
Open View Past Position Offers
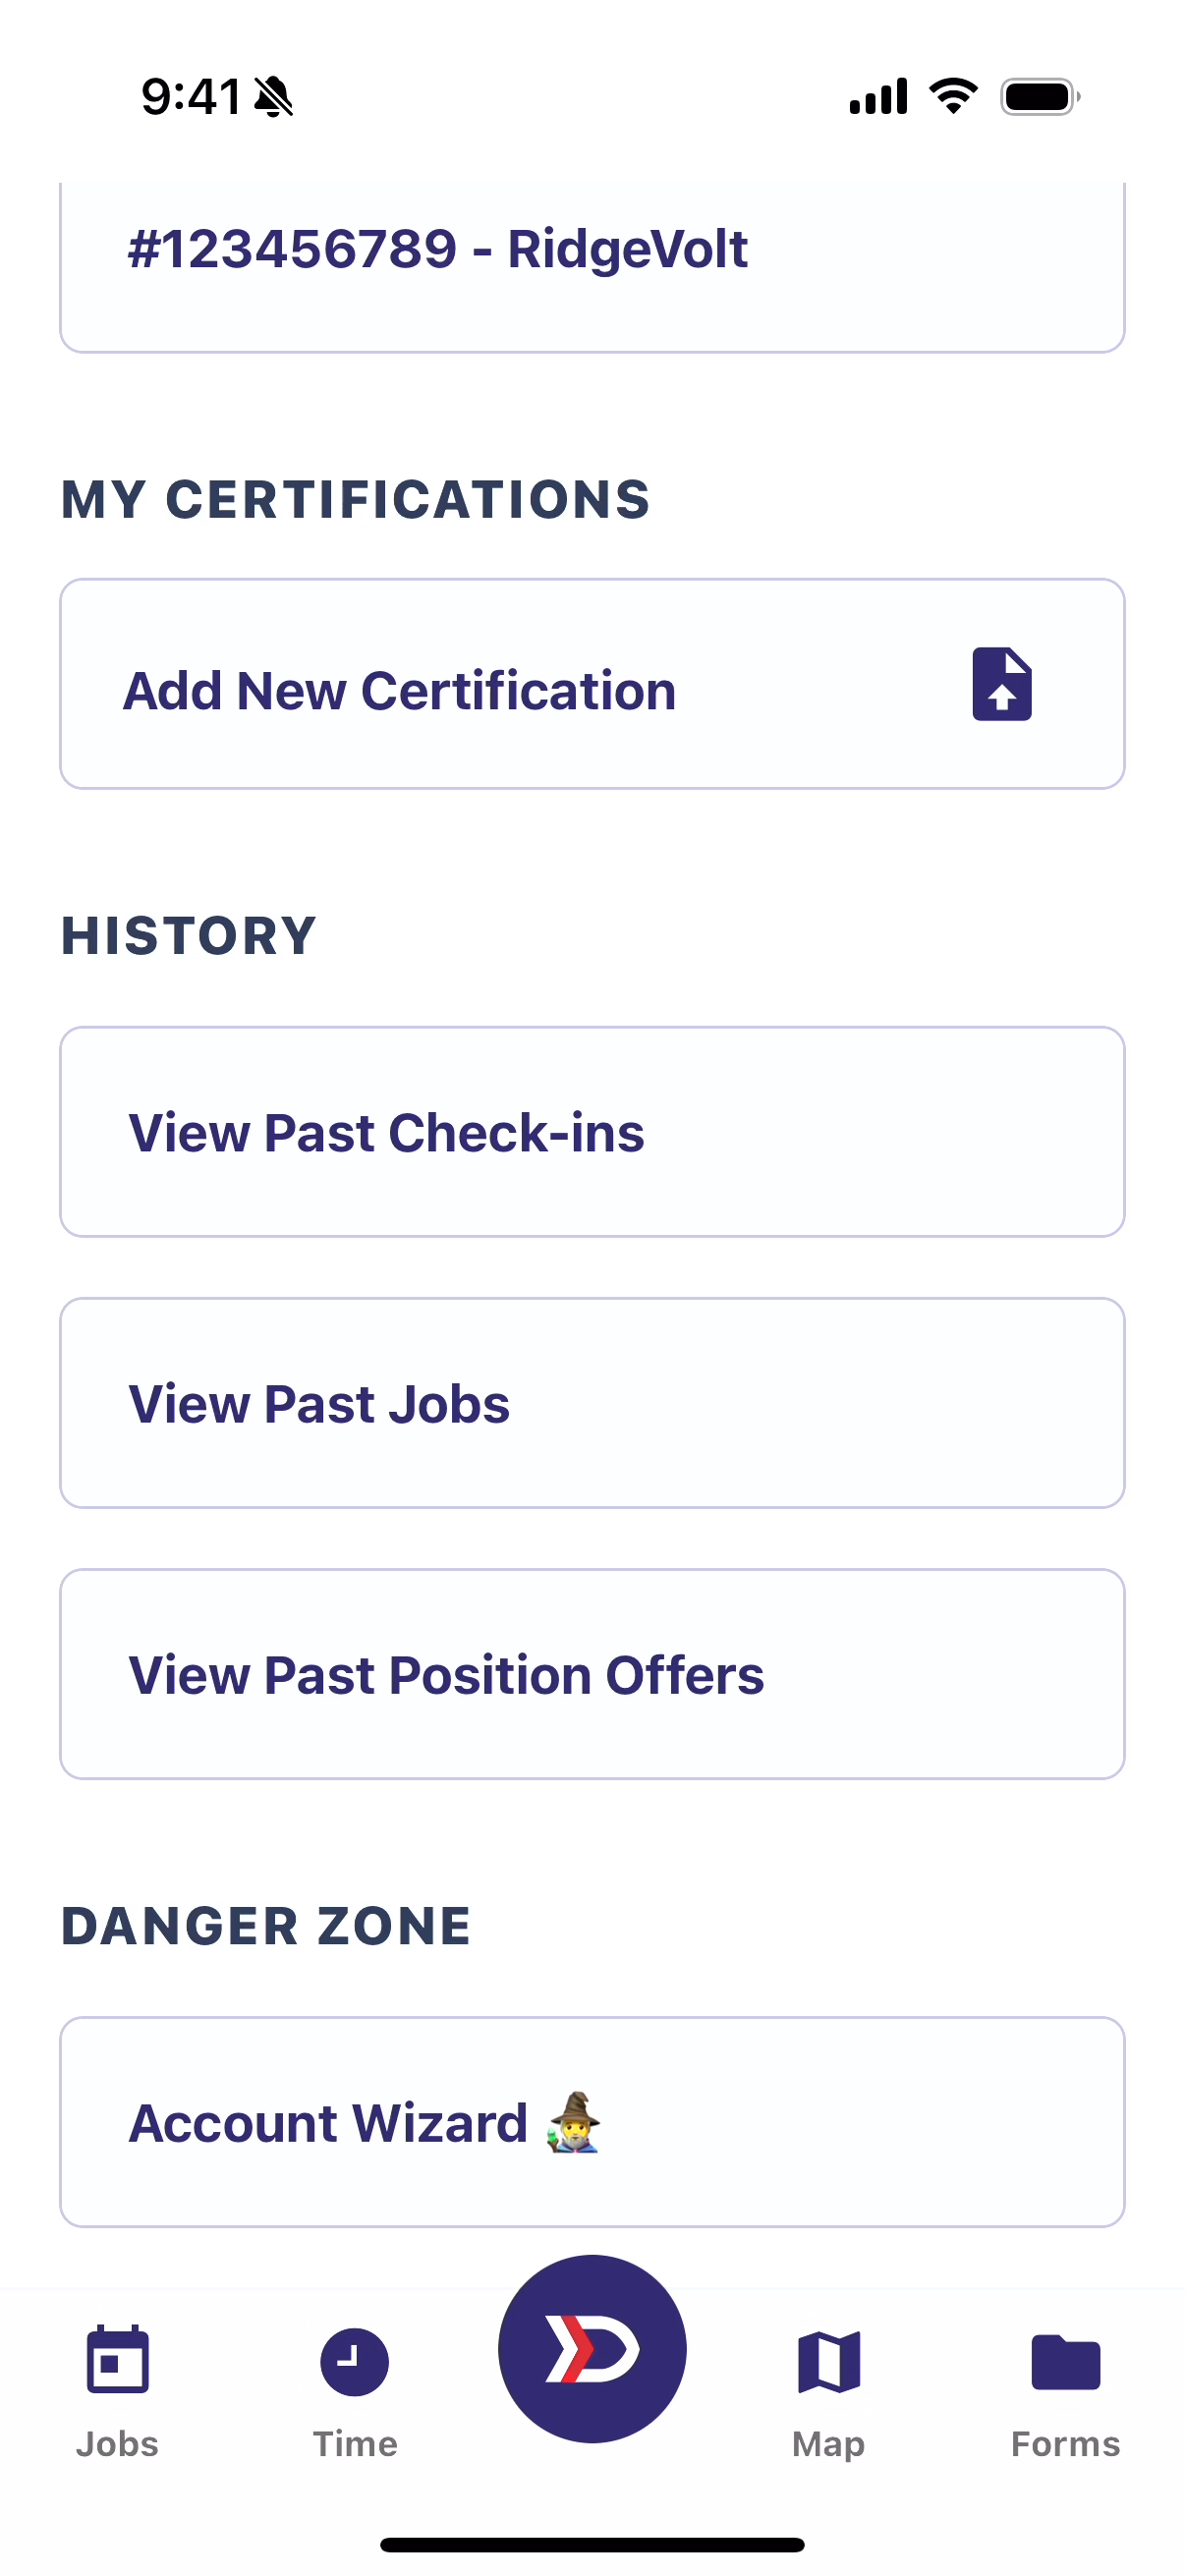592,1674
